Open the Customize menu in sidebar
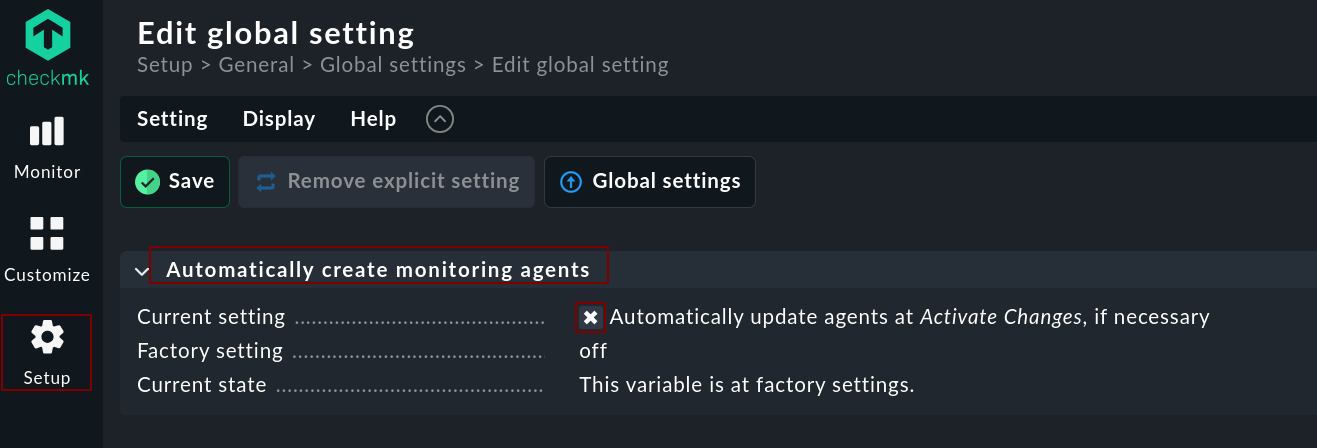The height and width of the screenshot is (448, 1317). 47,248
